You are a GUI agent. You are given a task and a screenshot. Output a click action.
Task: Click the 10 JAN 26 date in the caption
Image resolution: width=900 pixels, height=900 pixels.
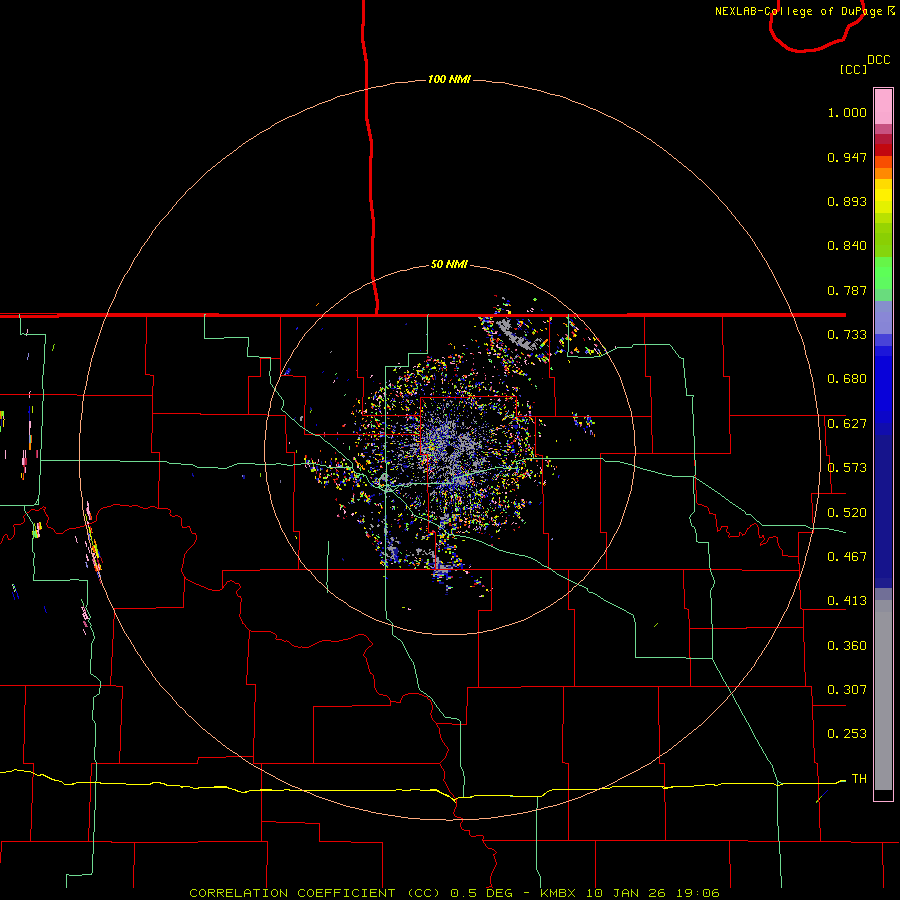(626, 893)
